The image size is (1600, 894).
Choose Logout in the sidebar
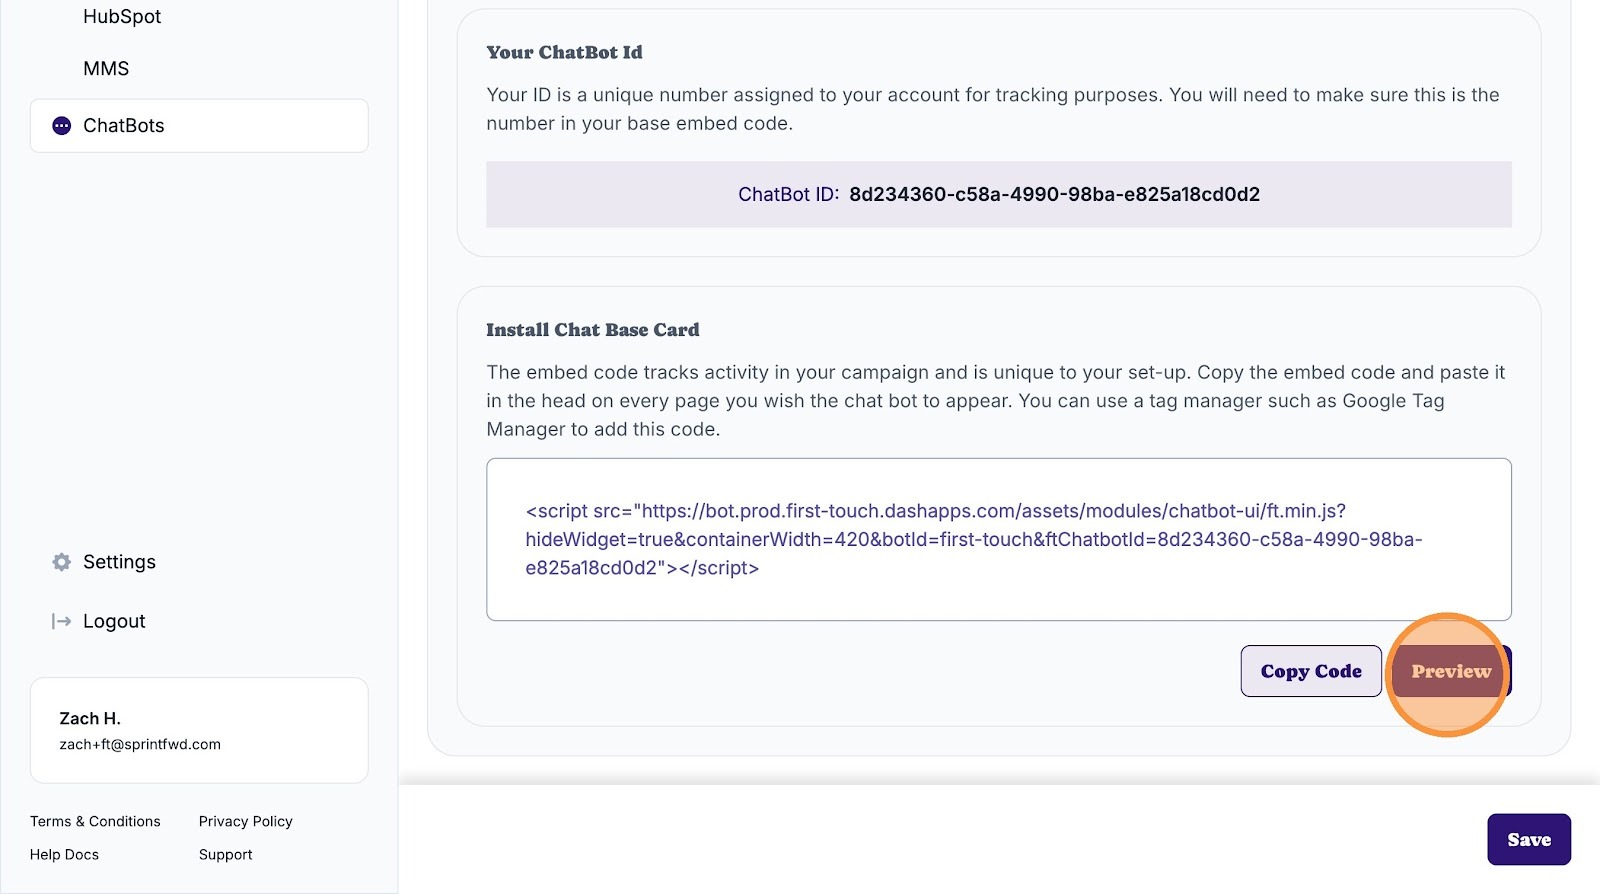click(114, 621)
